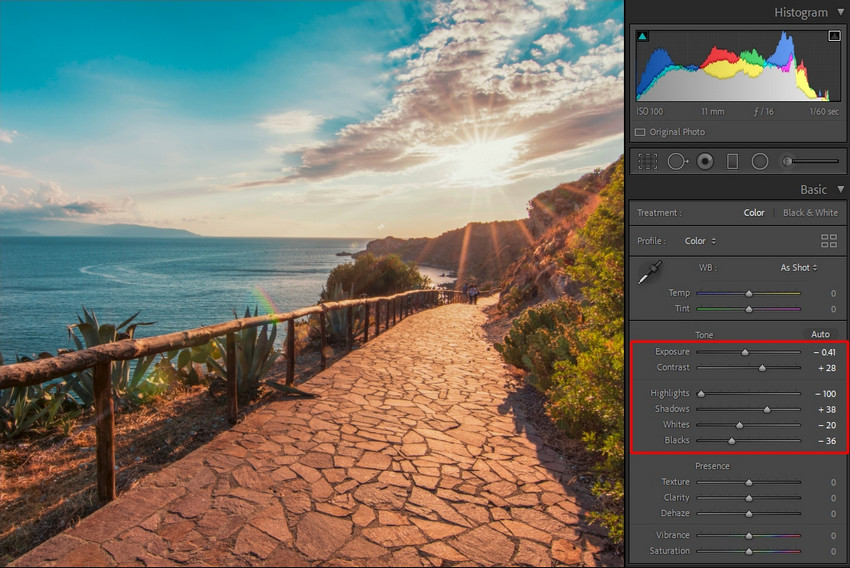
Task: Click the ISO 100 readout
Action: pyautogui.click(x=649, y=112)
